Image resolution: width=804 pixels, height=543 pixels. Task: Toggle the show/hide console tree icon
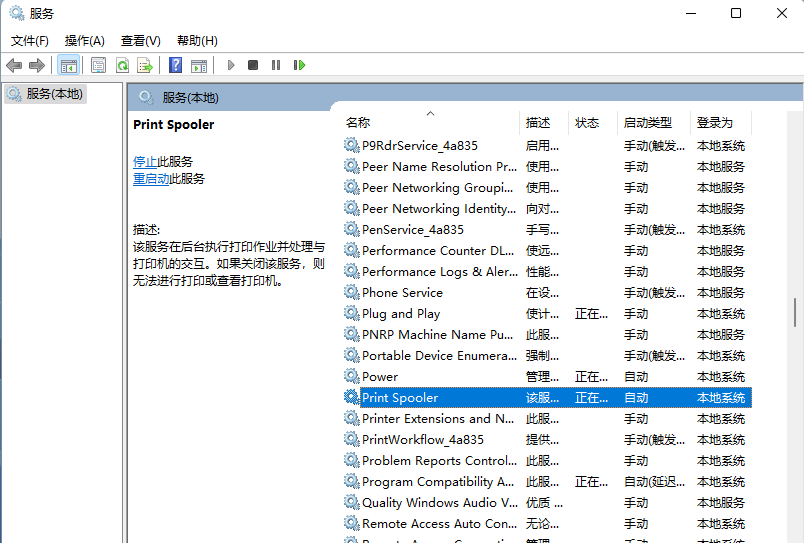(x=68, y=65)
